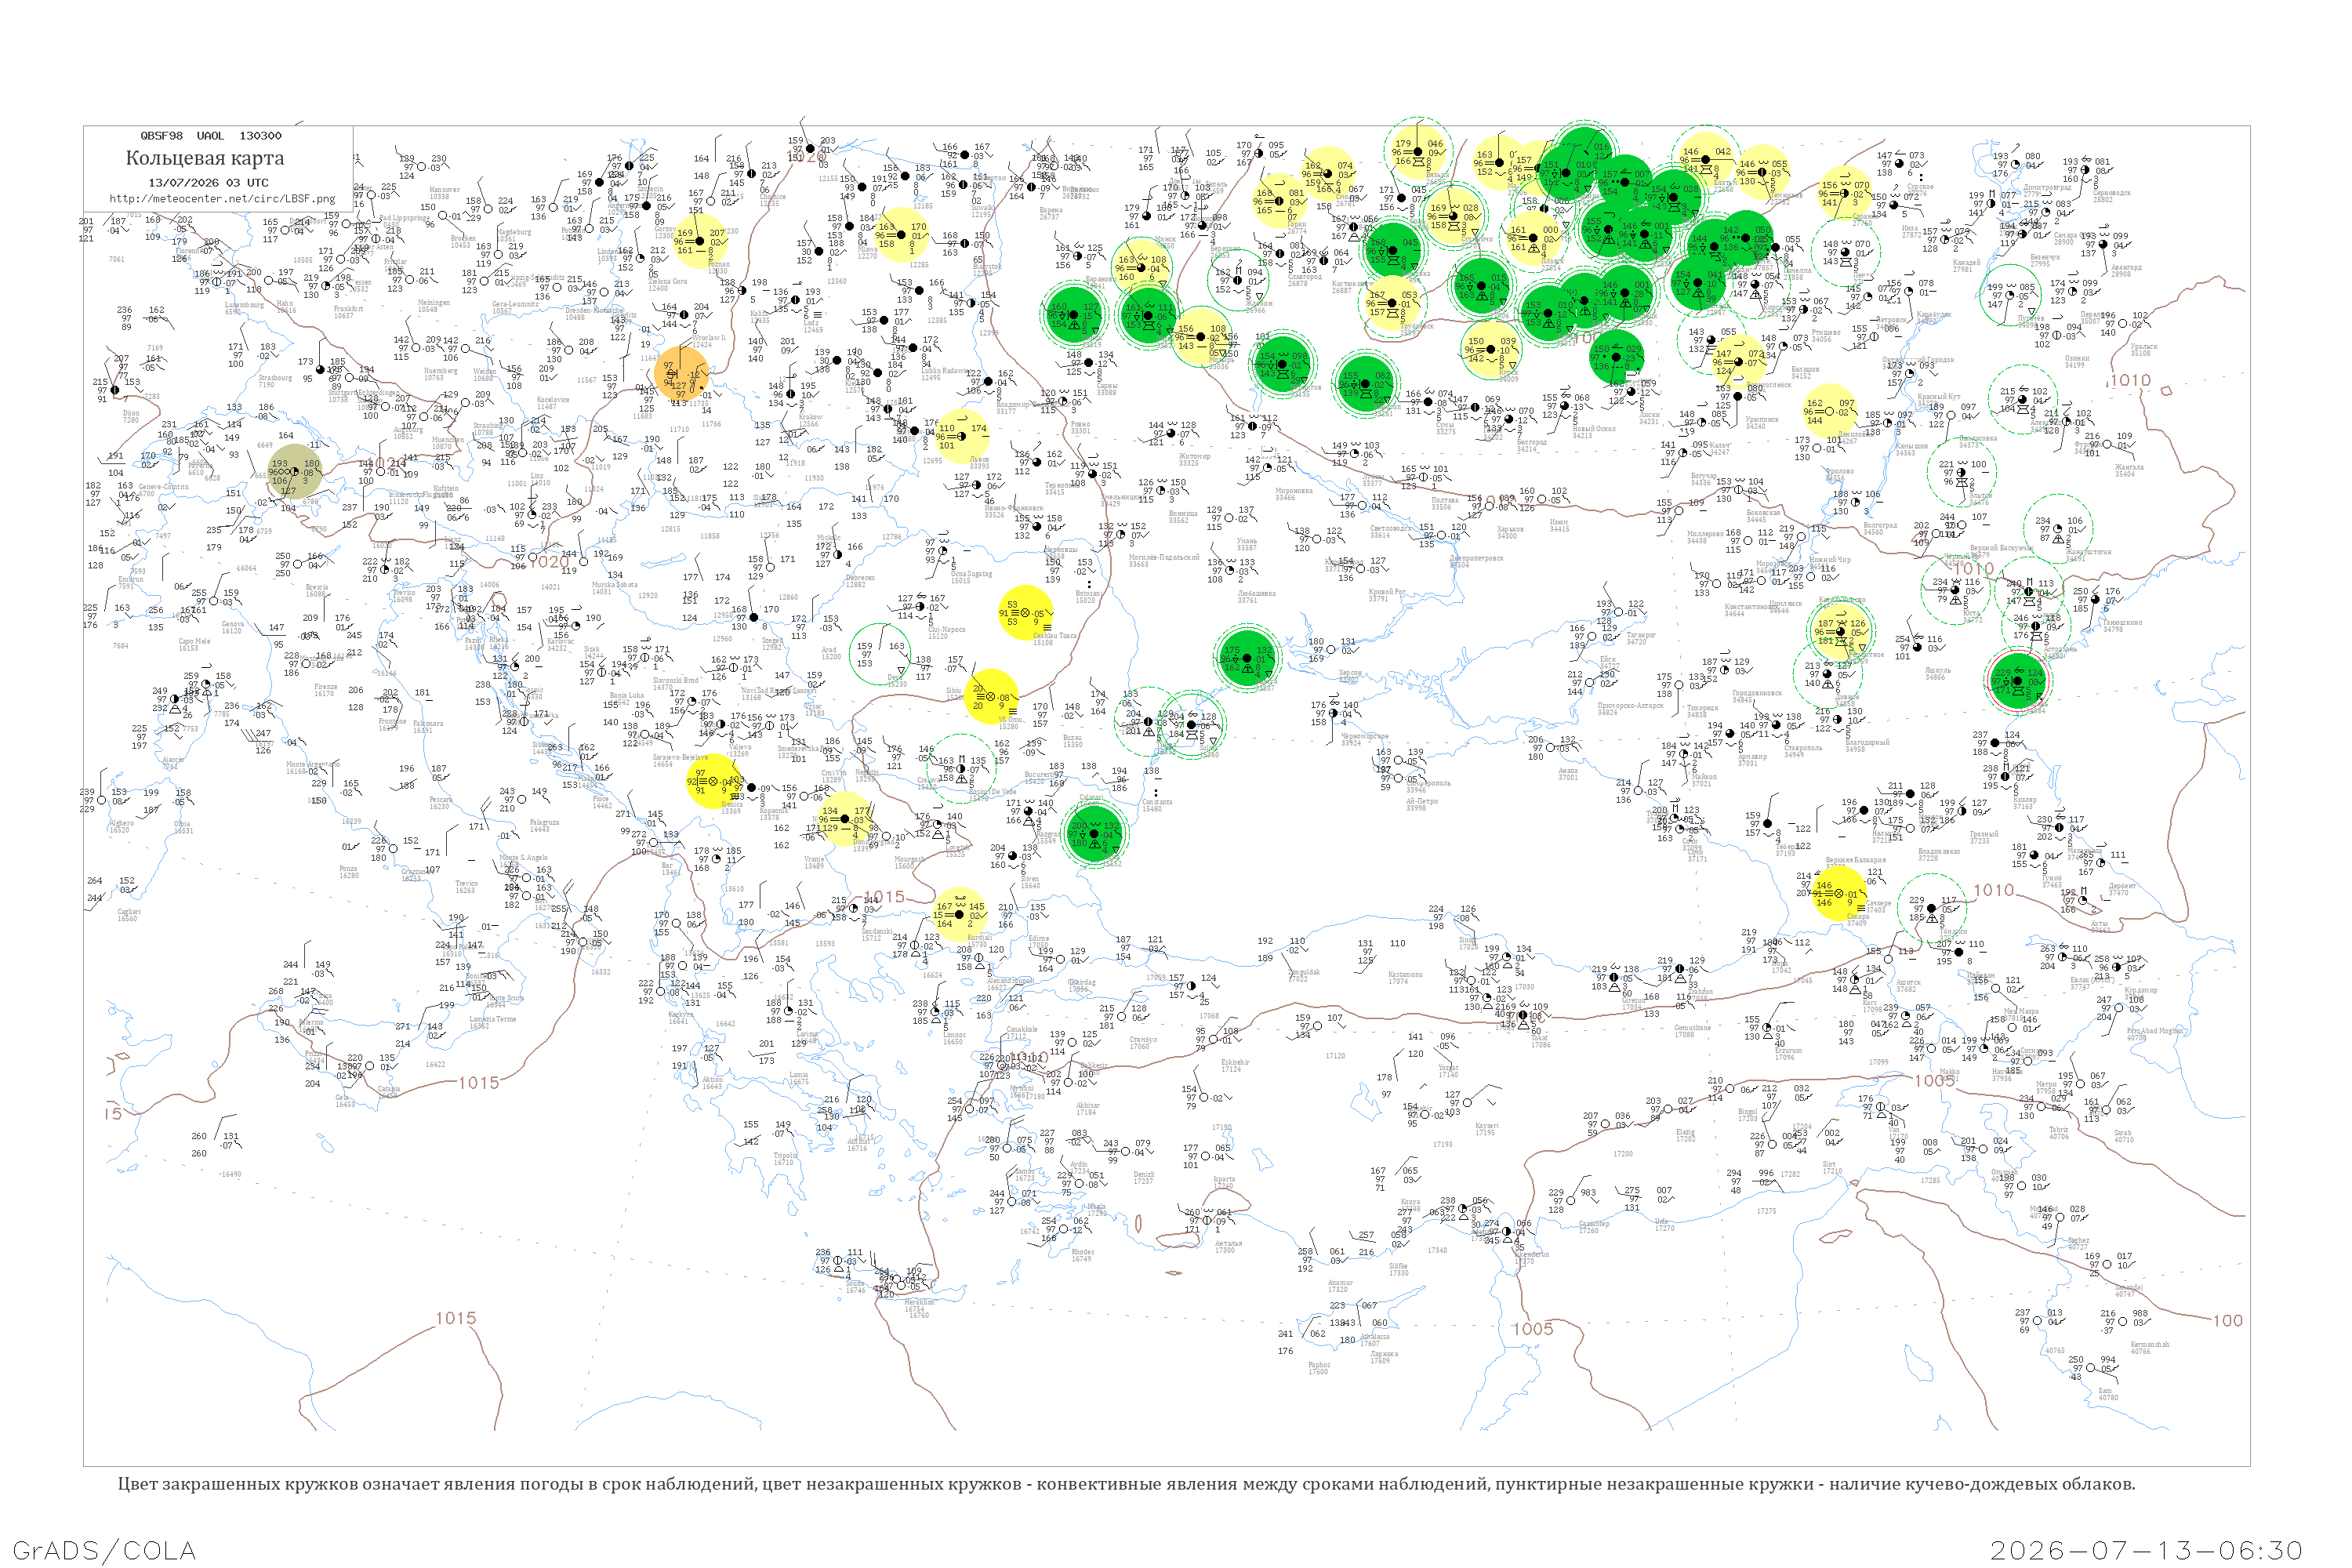Click the "Cluj-Napoca" station label

tap(946, 630)
